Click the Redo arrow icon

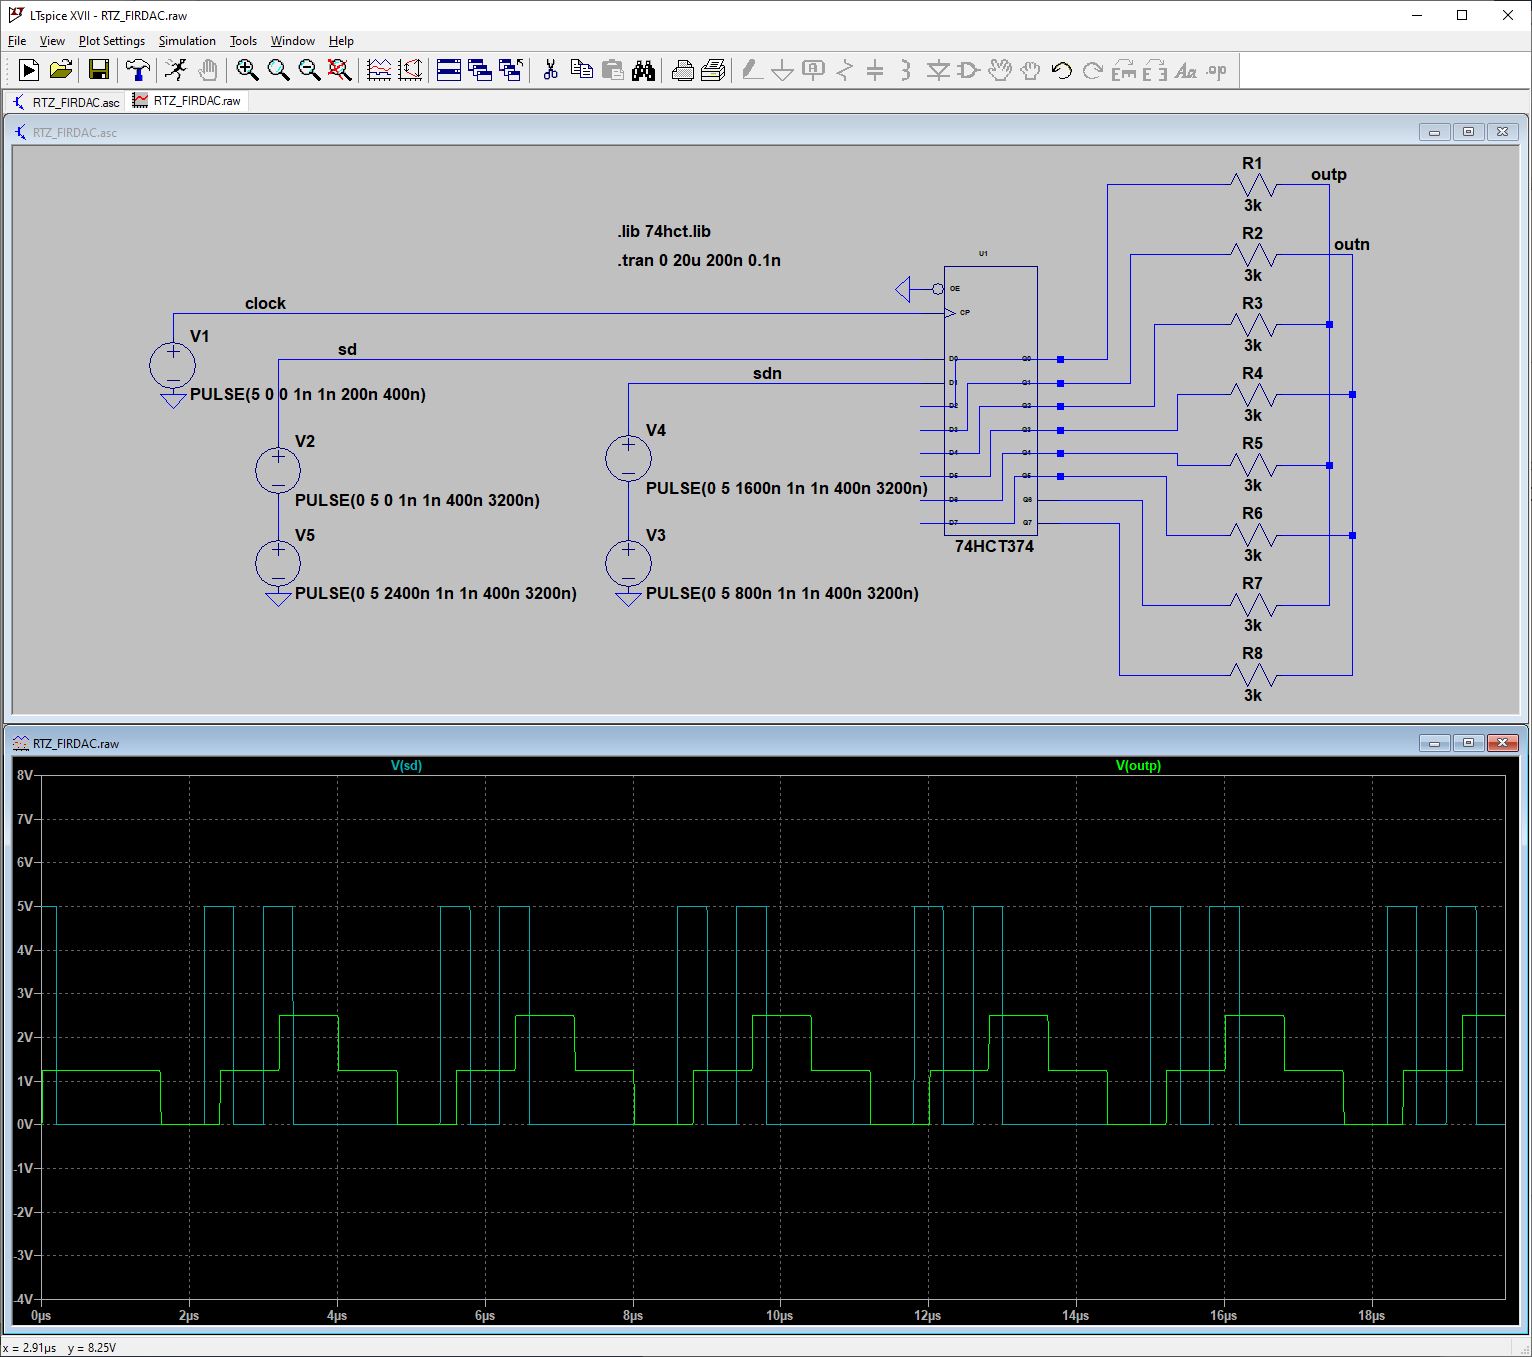click(x=1093, y=70)
